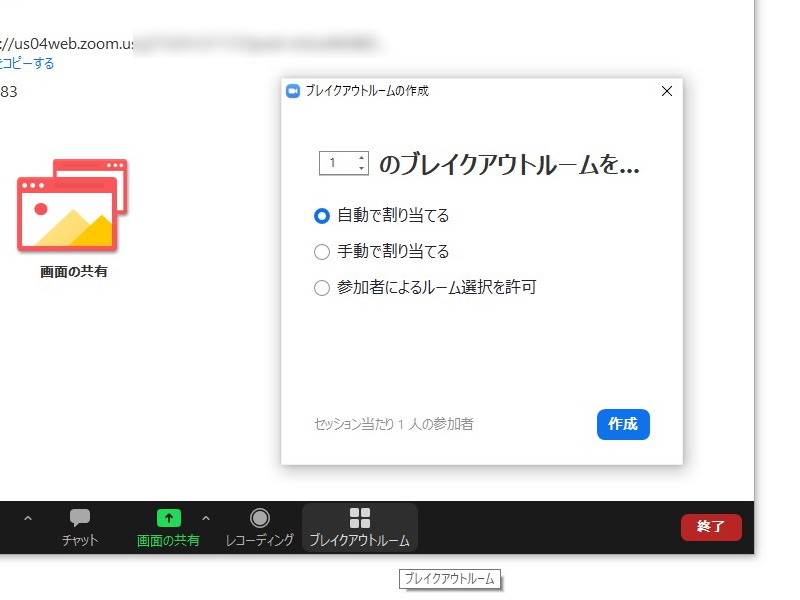Open the チャット panel from the toolbar
The width and height of the screenshot is (800, 600).
[80, 528]
